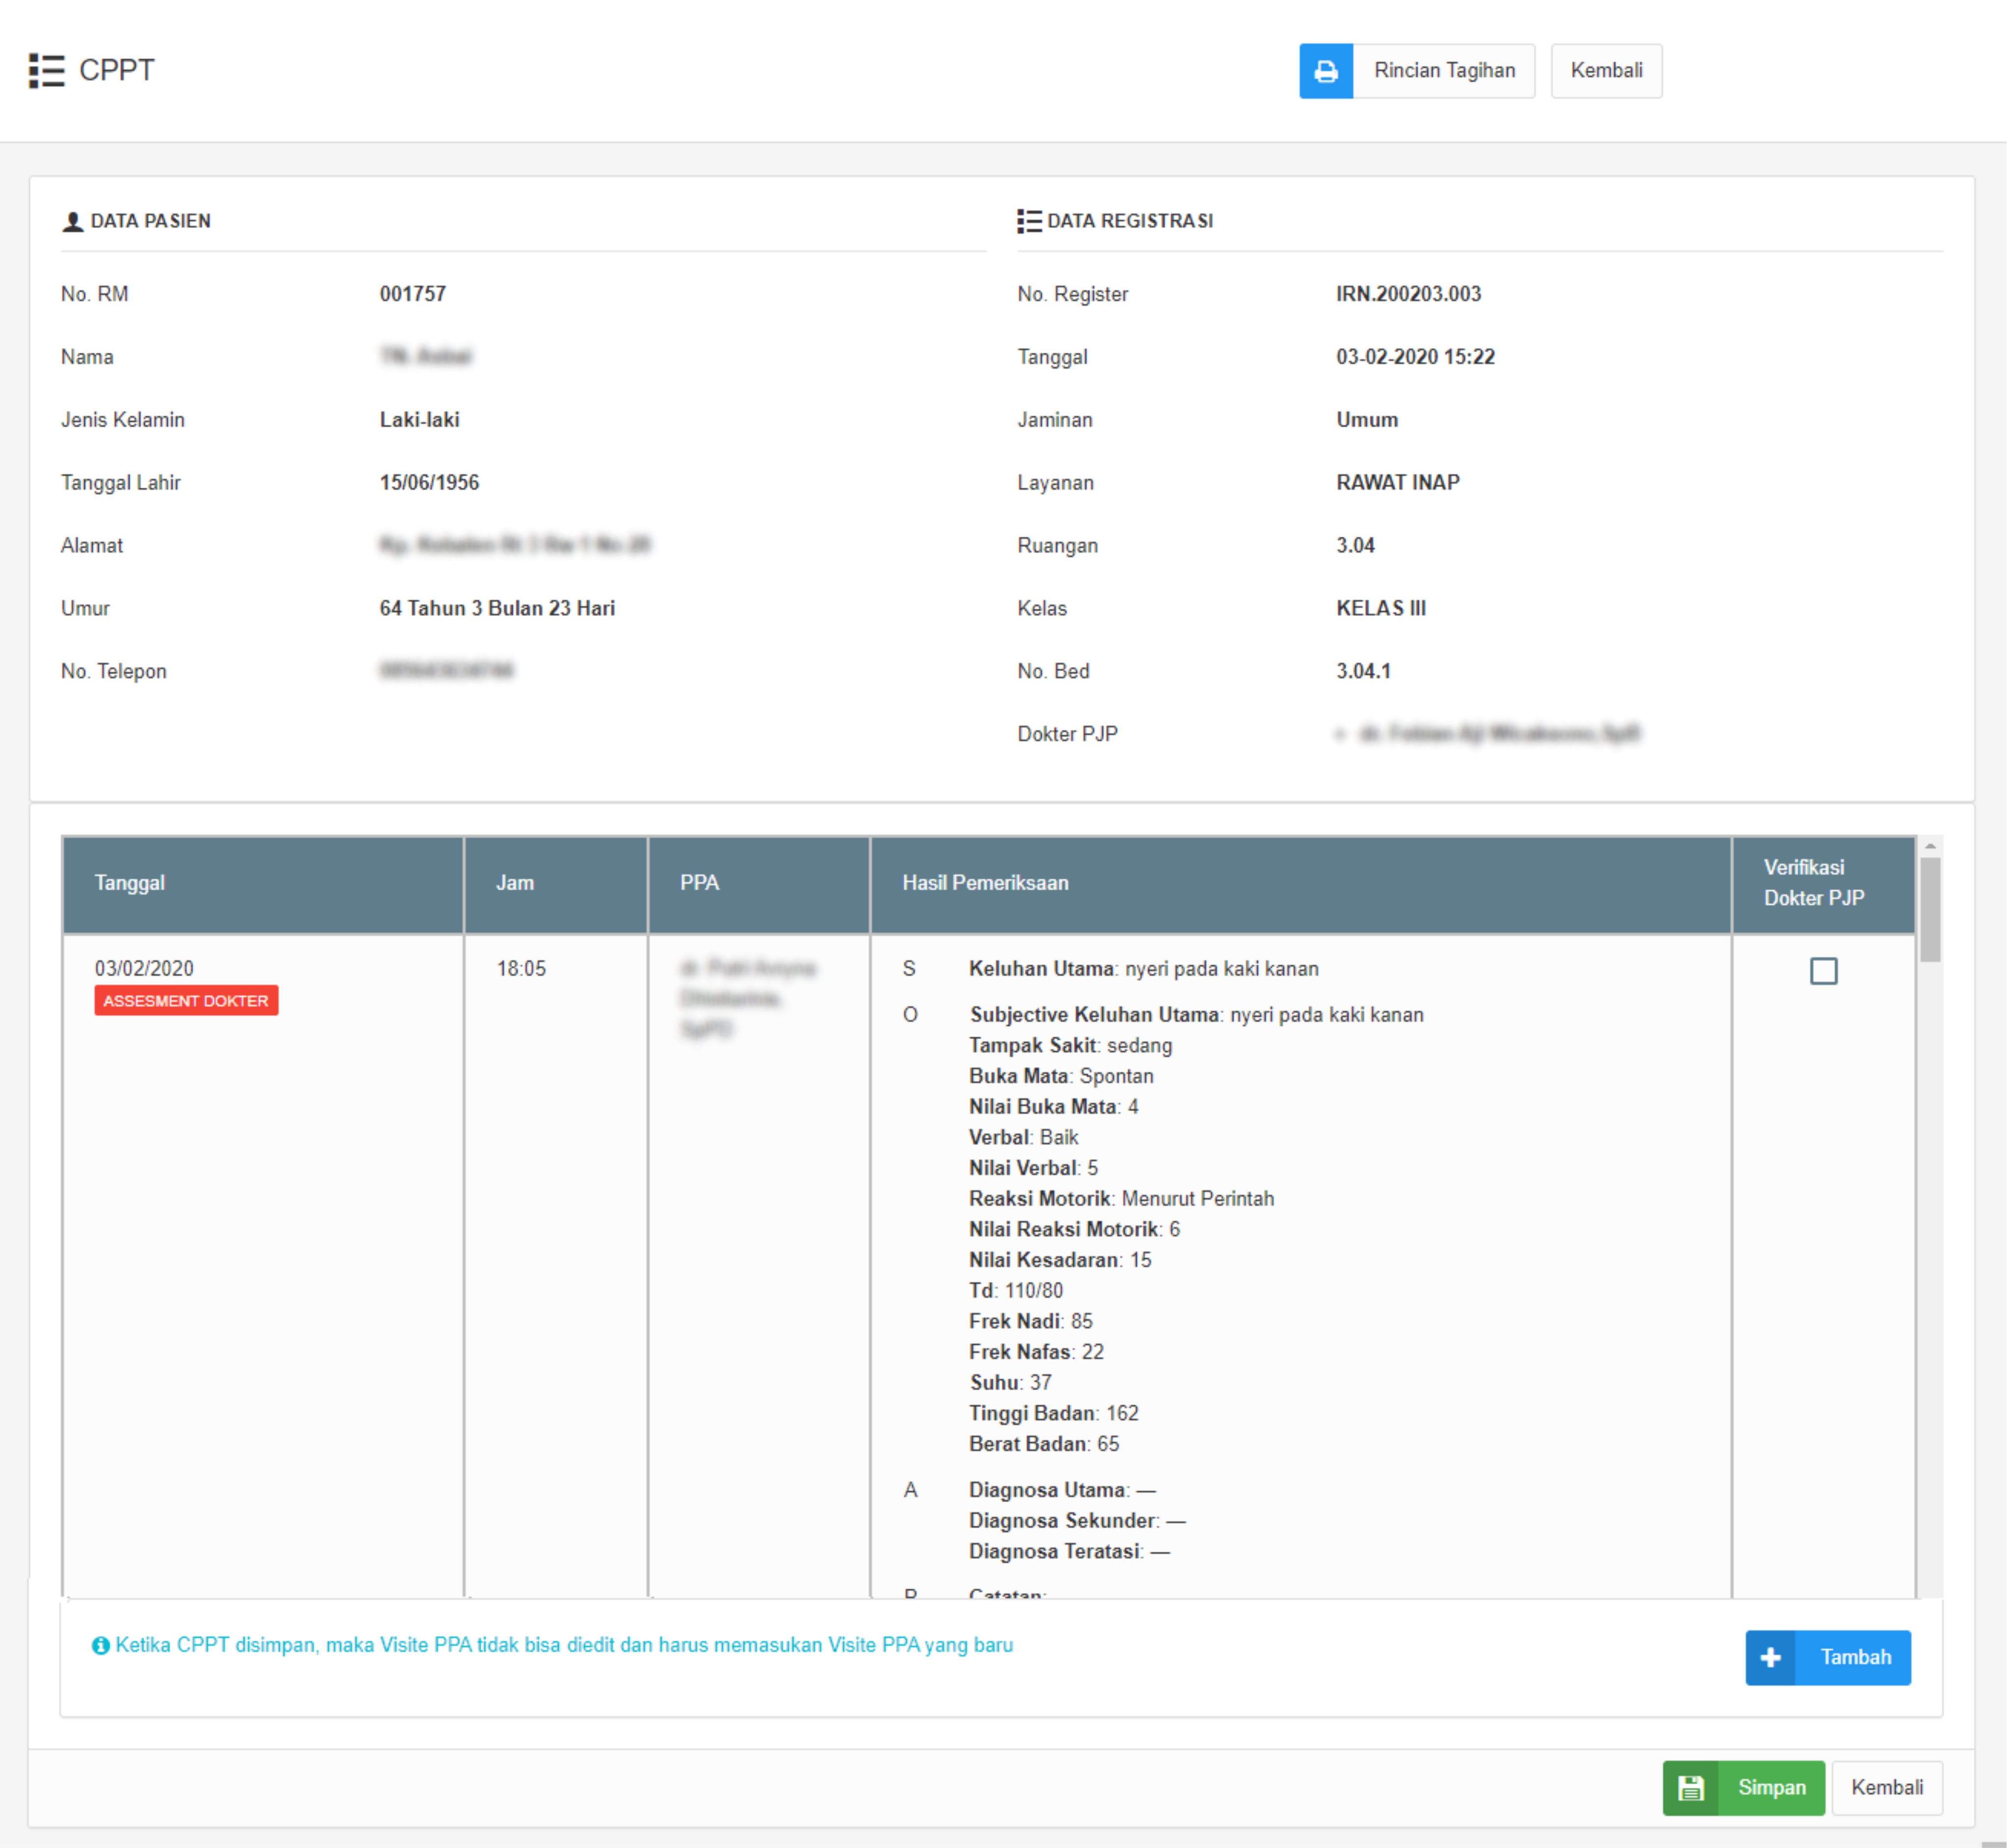Click the info icon beside CPPT notice
The image size is (2007, 1848).
(100, 1645)
